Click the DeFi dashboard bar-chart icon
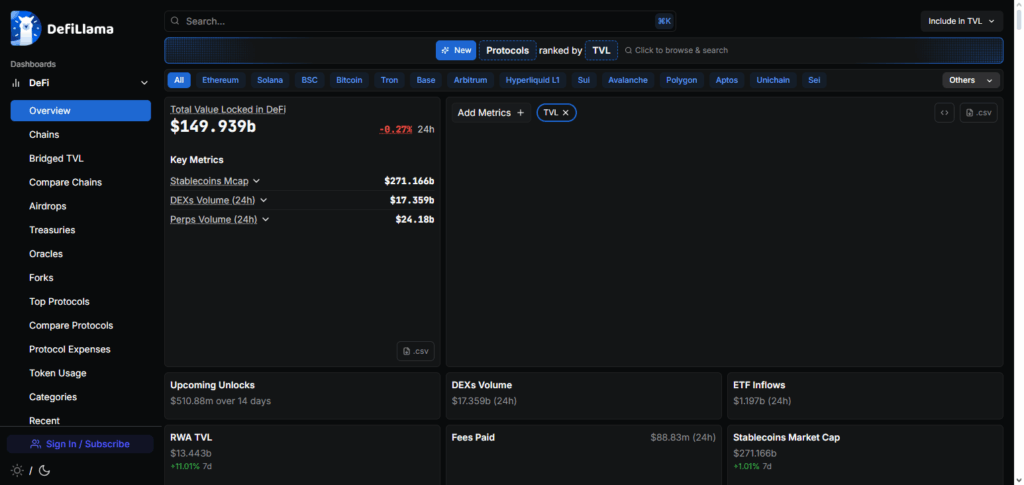Image resolution: width=1024 pixels, height=485 pixels. (16, 83)
